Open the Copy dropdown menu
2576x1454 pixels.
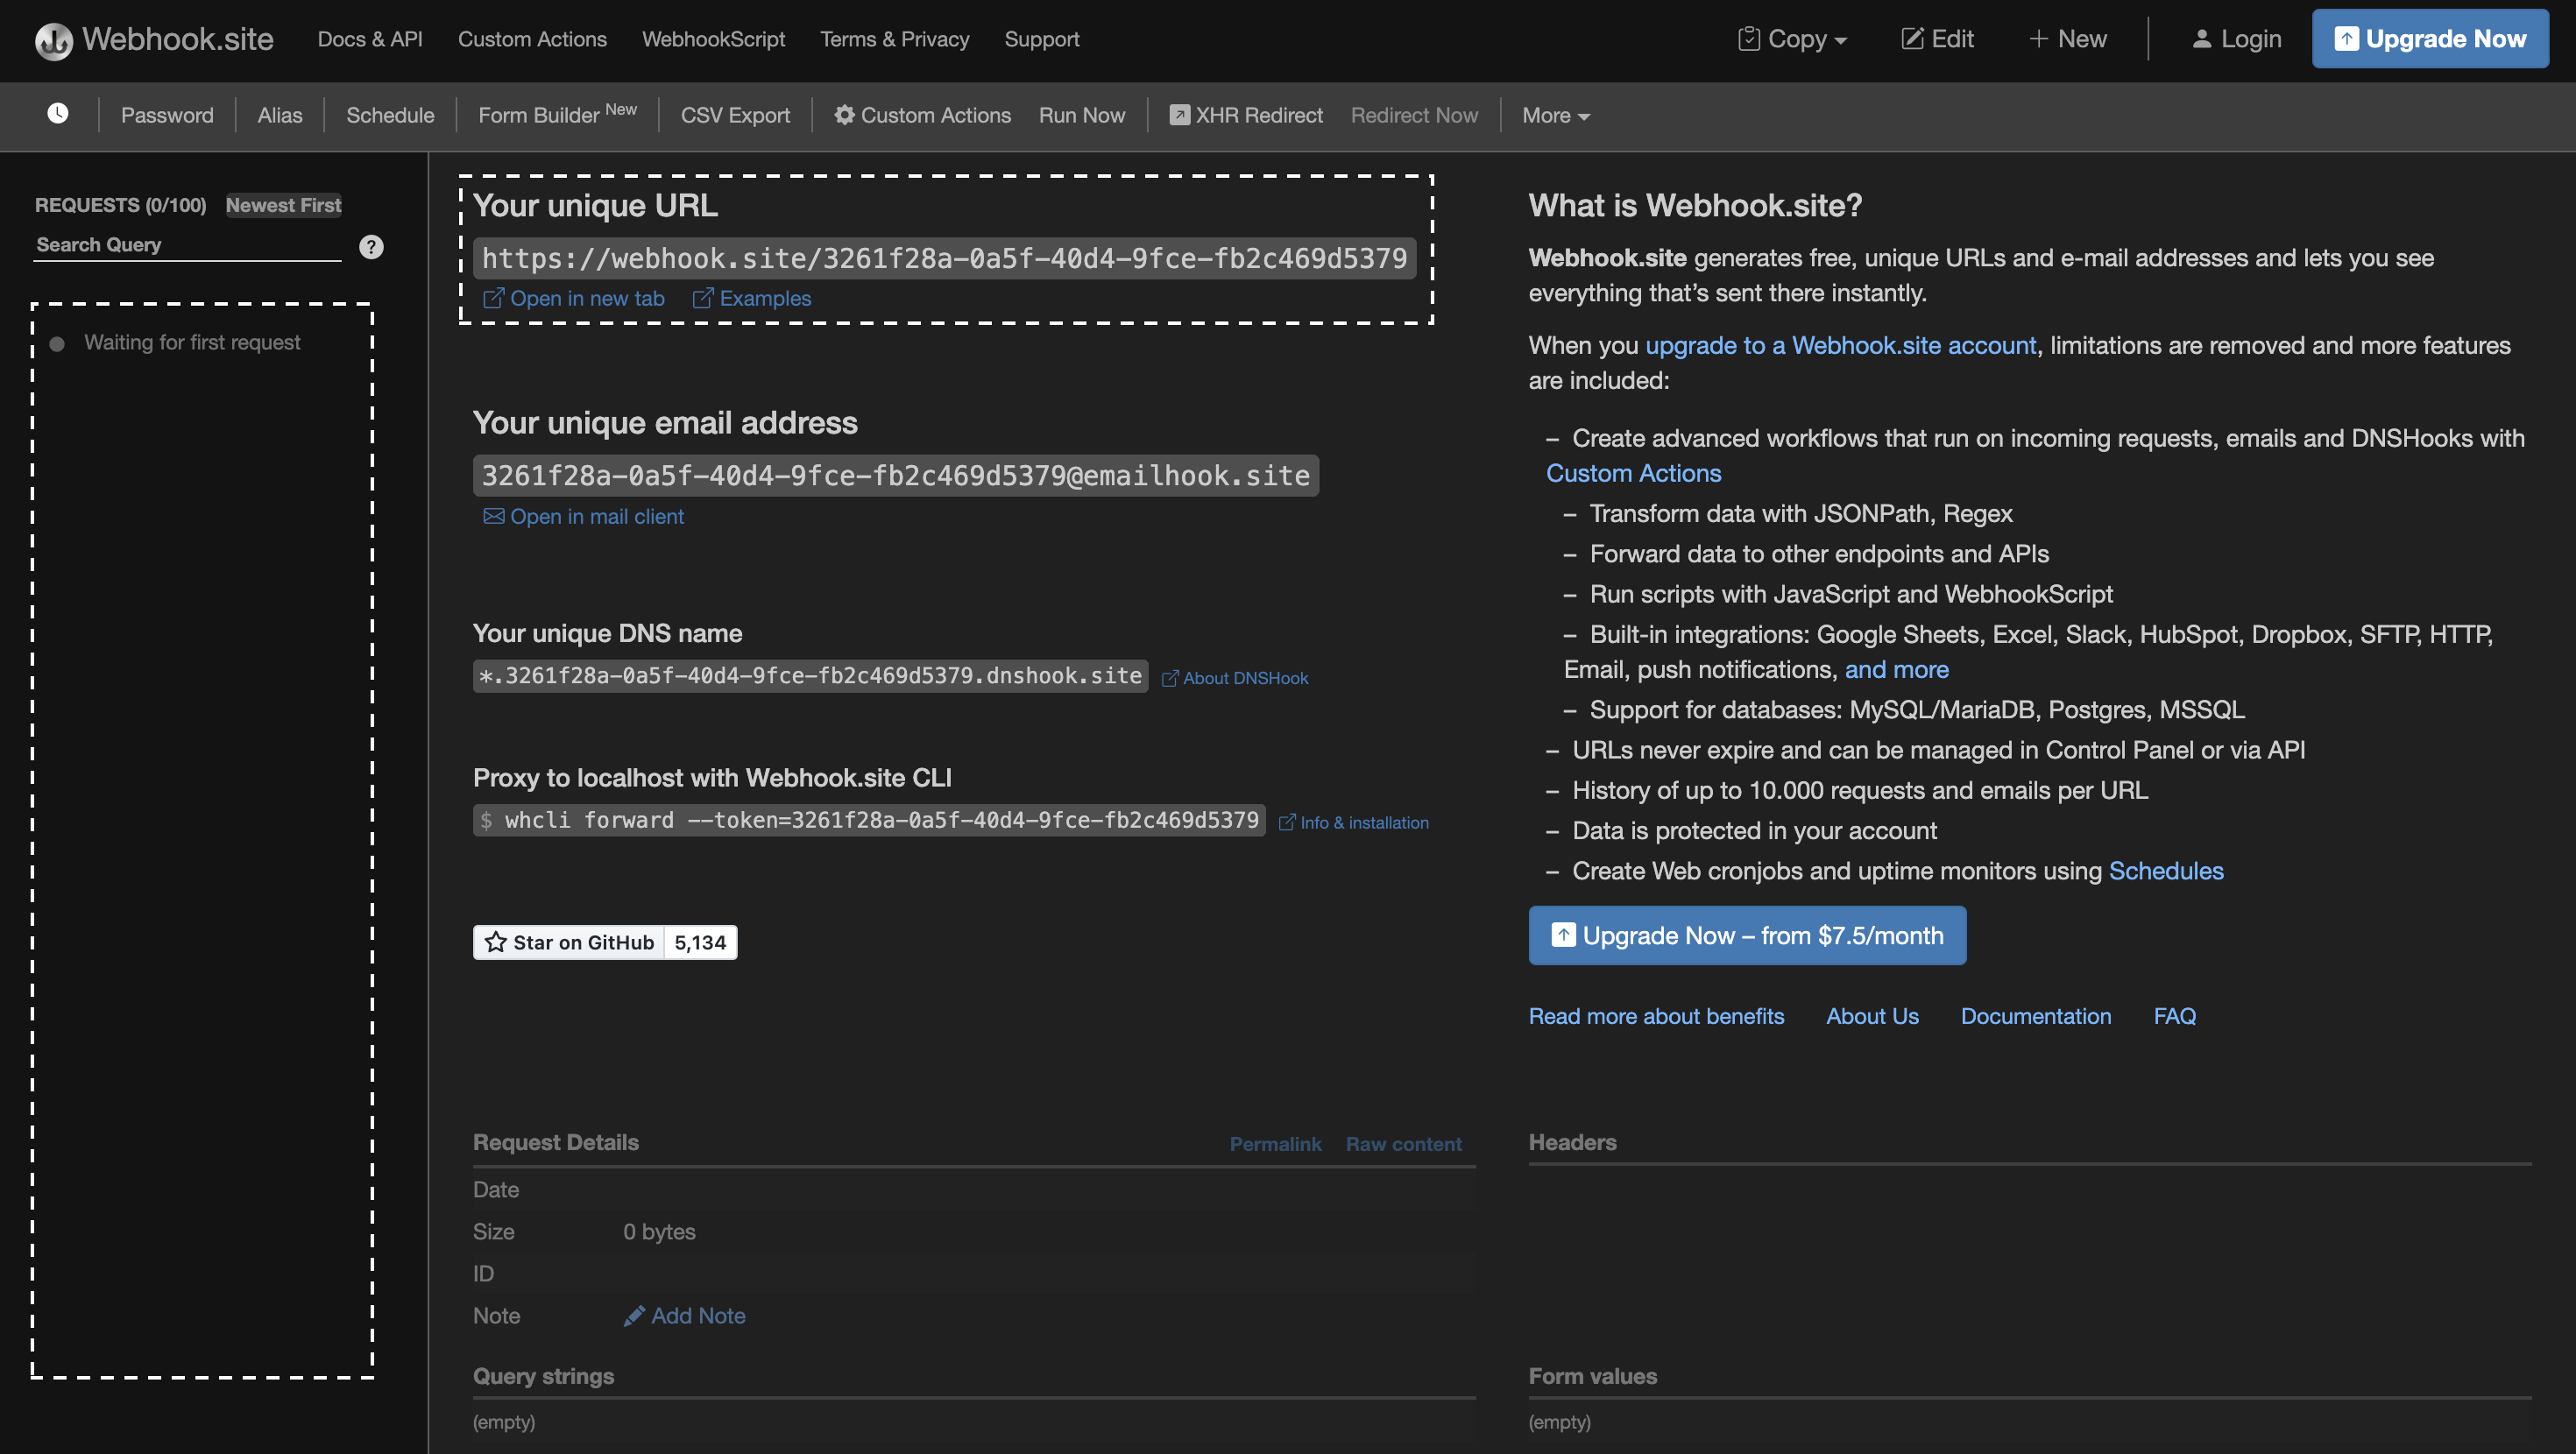pyautogui.click(x=1793, y=39)
